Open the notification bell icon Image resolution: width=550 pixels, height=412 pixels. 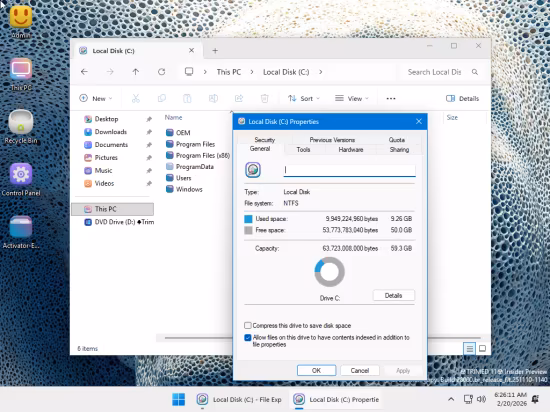click(535, 399)
